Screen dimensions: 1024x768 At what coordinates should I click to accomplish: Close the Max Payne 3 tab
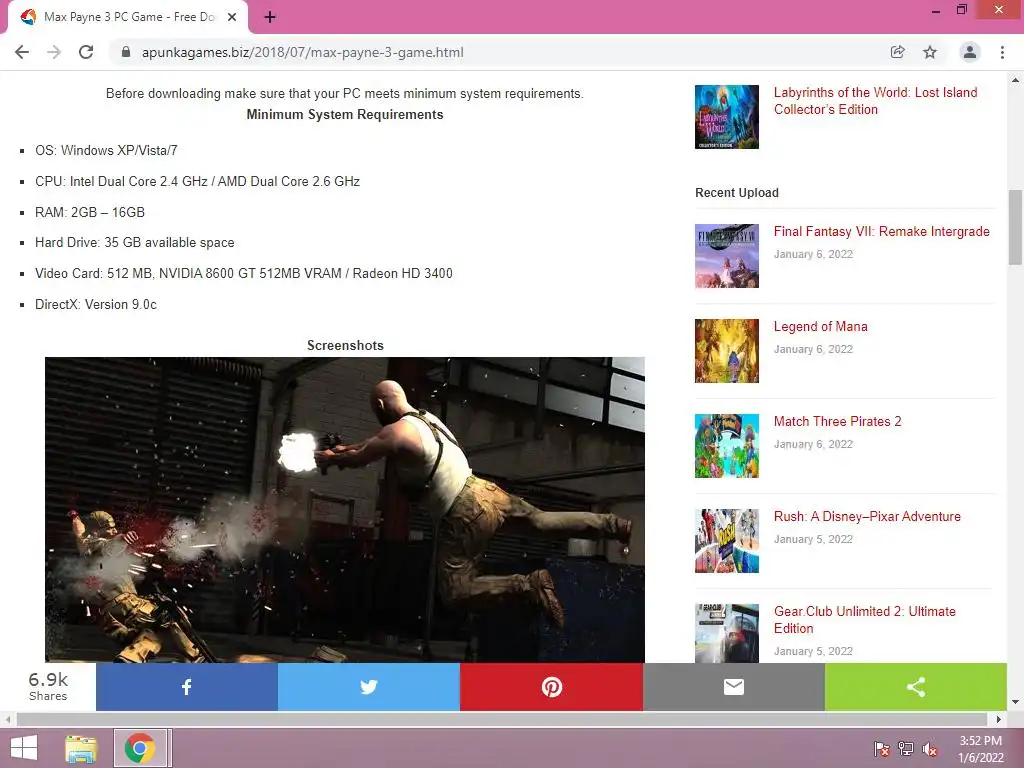(x=232, y=17)
